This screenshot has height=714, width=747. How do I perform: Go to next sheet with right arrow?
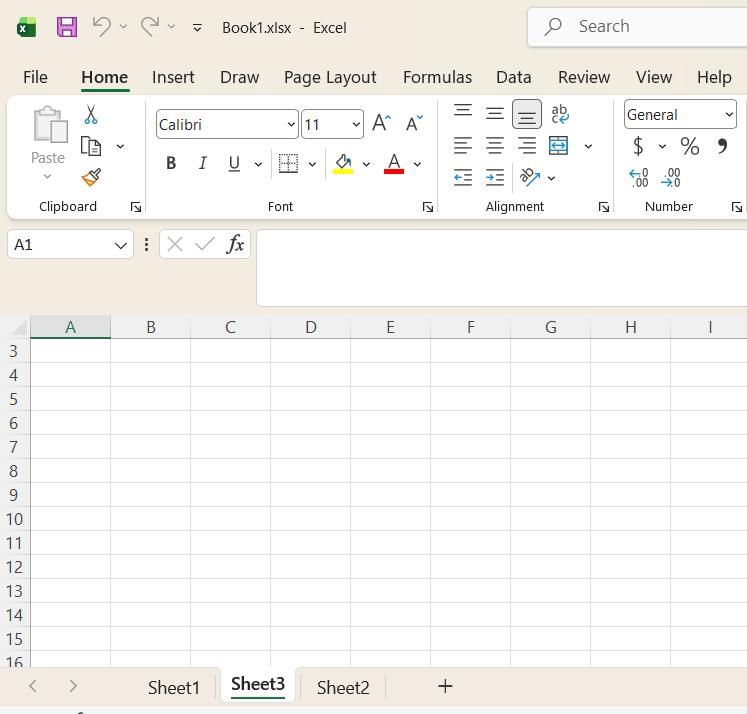(x=73, y=686)
